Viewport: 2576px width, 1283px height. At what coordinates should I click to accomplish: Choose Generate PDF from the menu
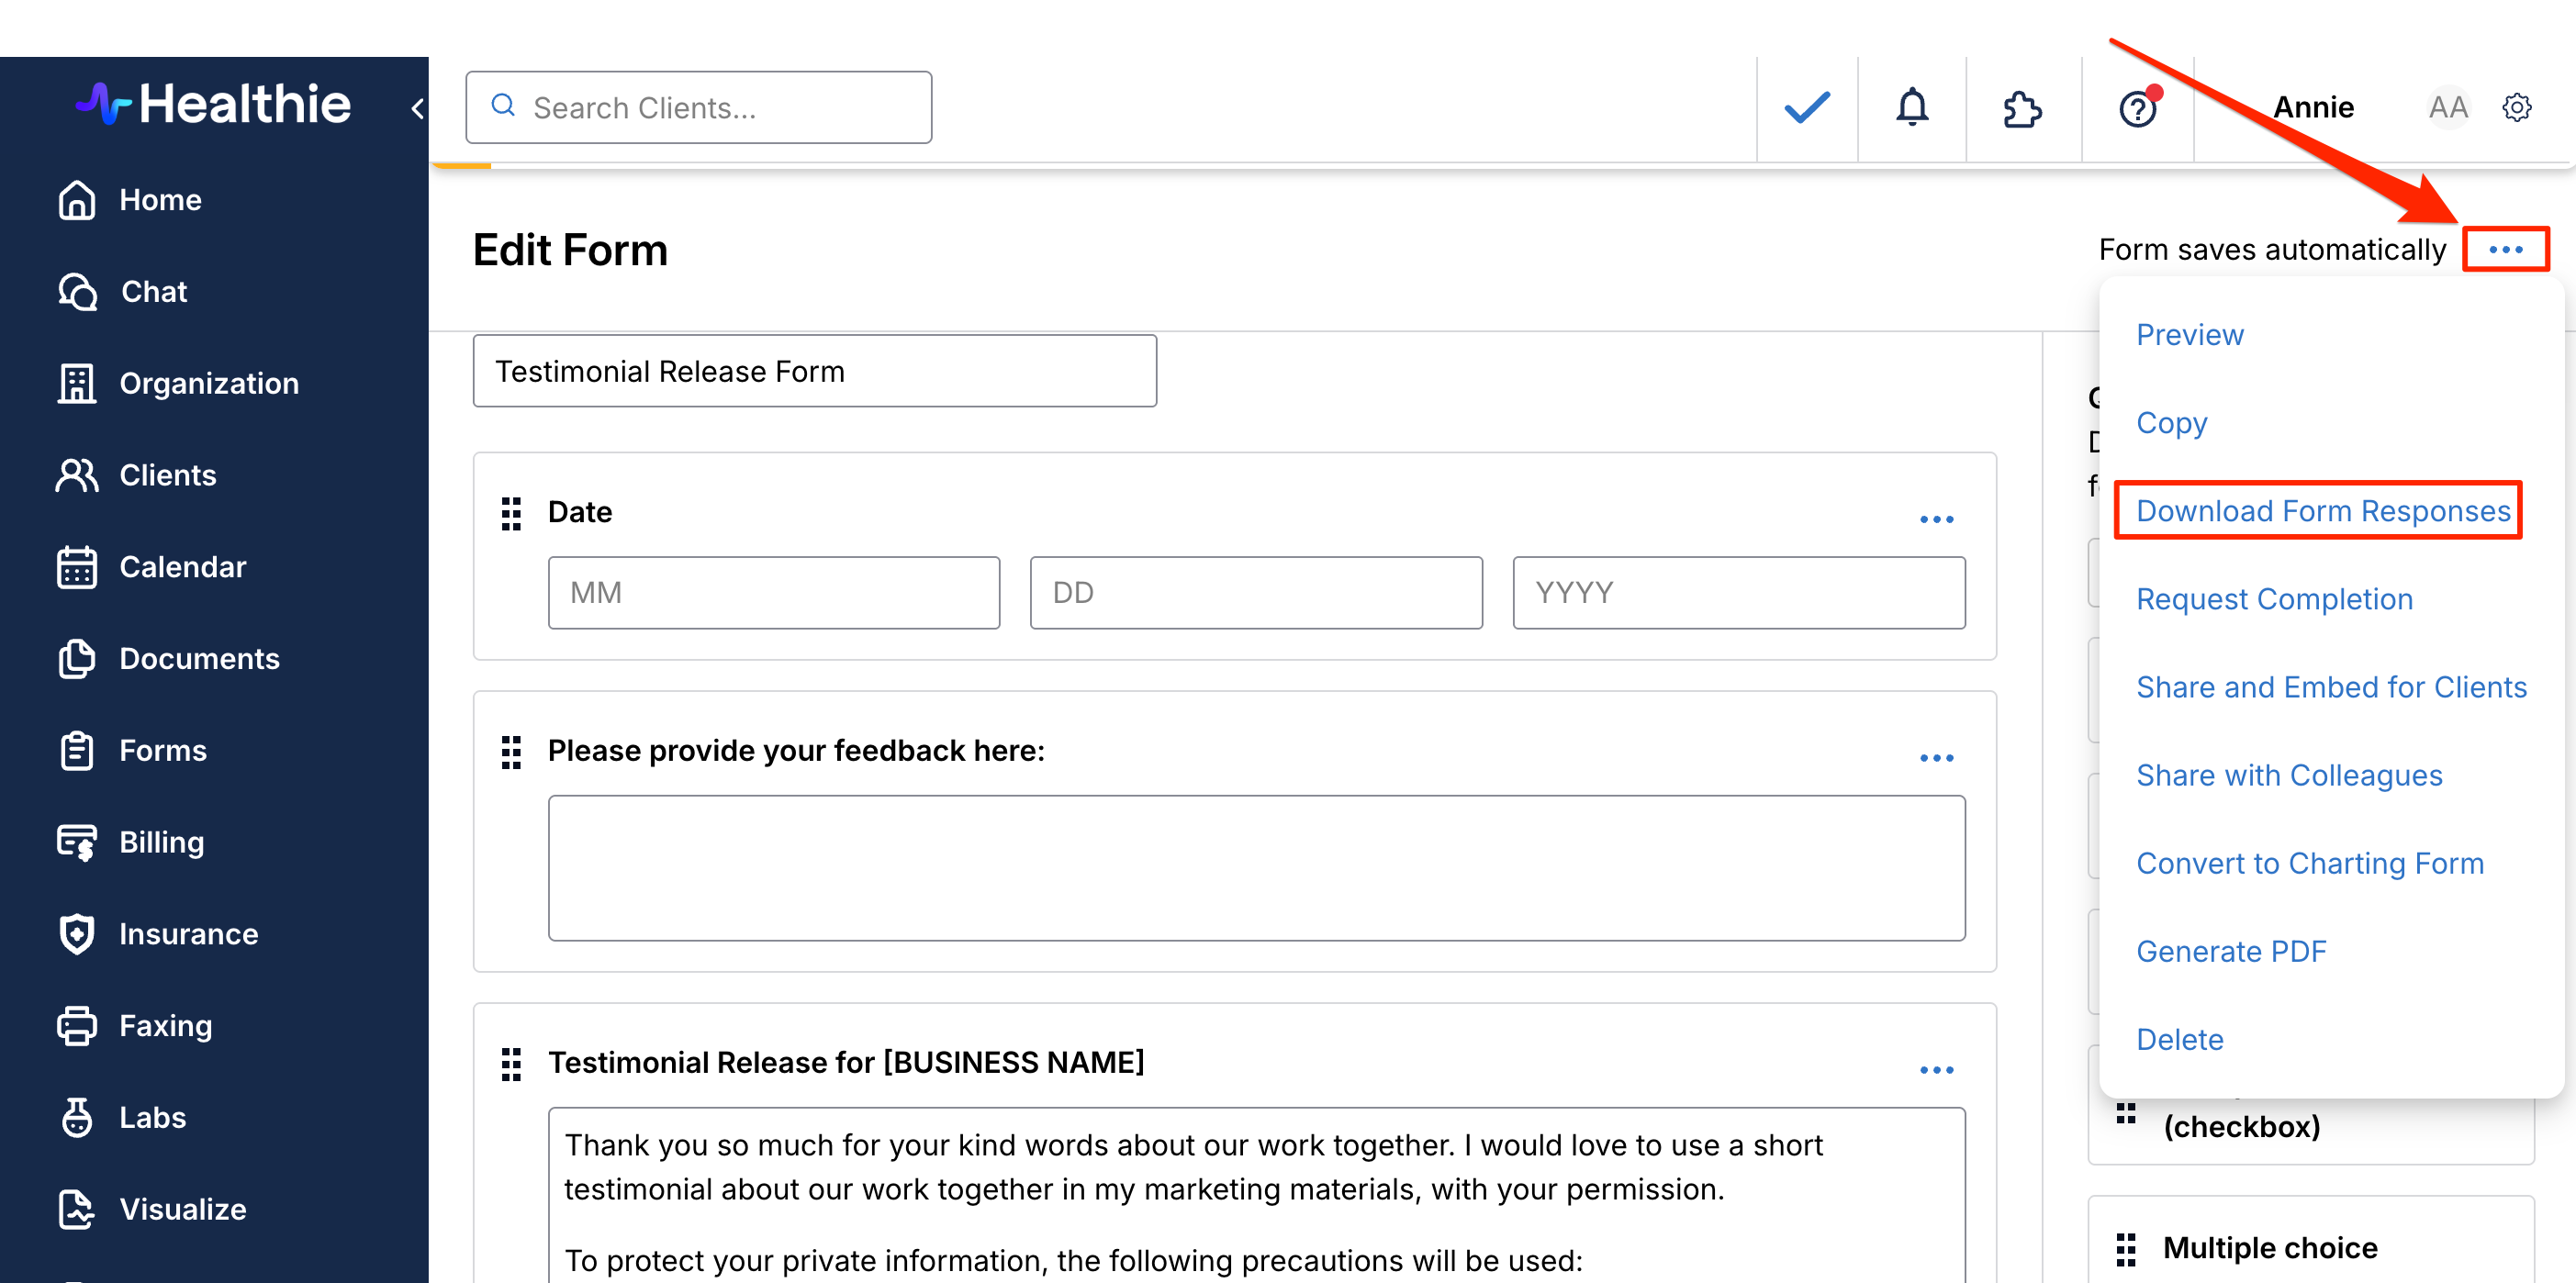(2230, 951)
